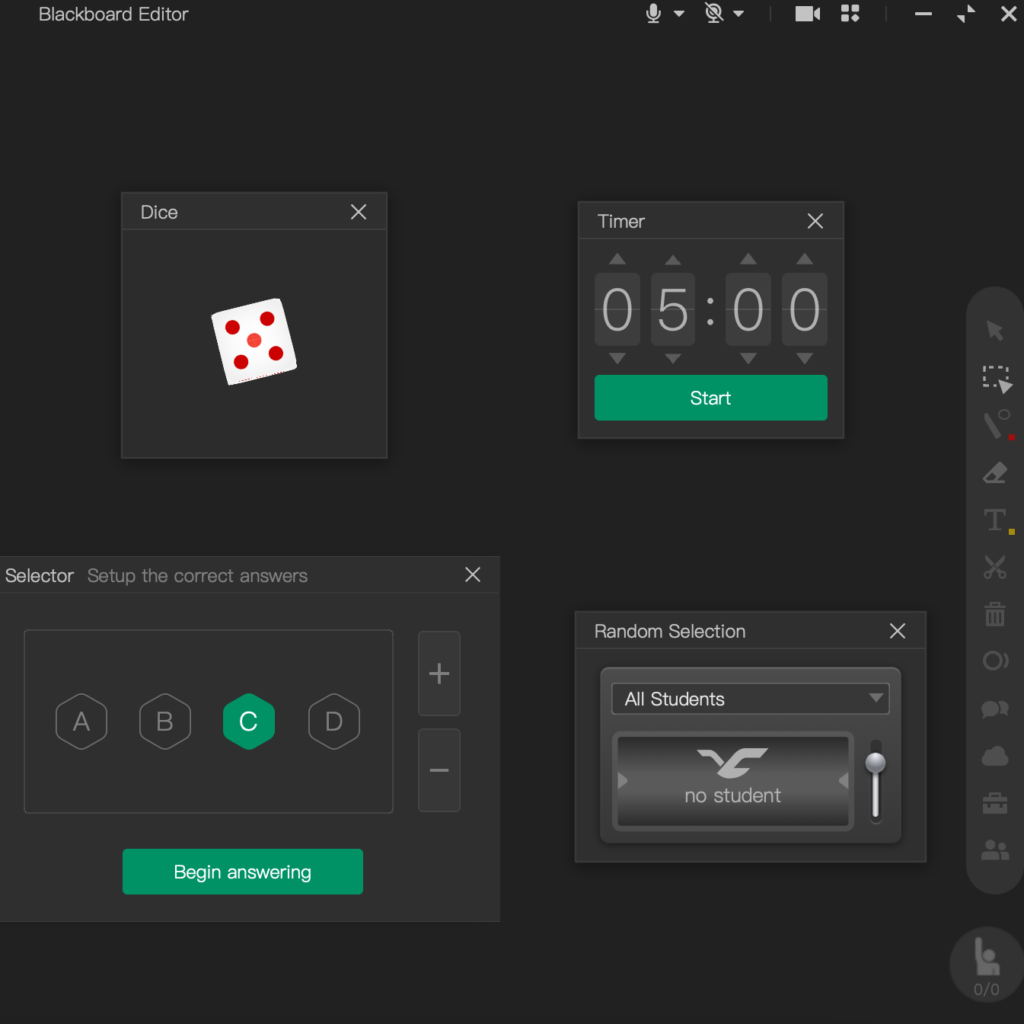Image resolution: width=1024 pixels, height=1024 pixels.
Task: Select the pointer arrow tool
Action: pyautogui.click(x=994, y=331)
